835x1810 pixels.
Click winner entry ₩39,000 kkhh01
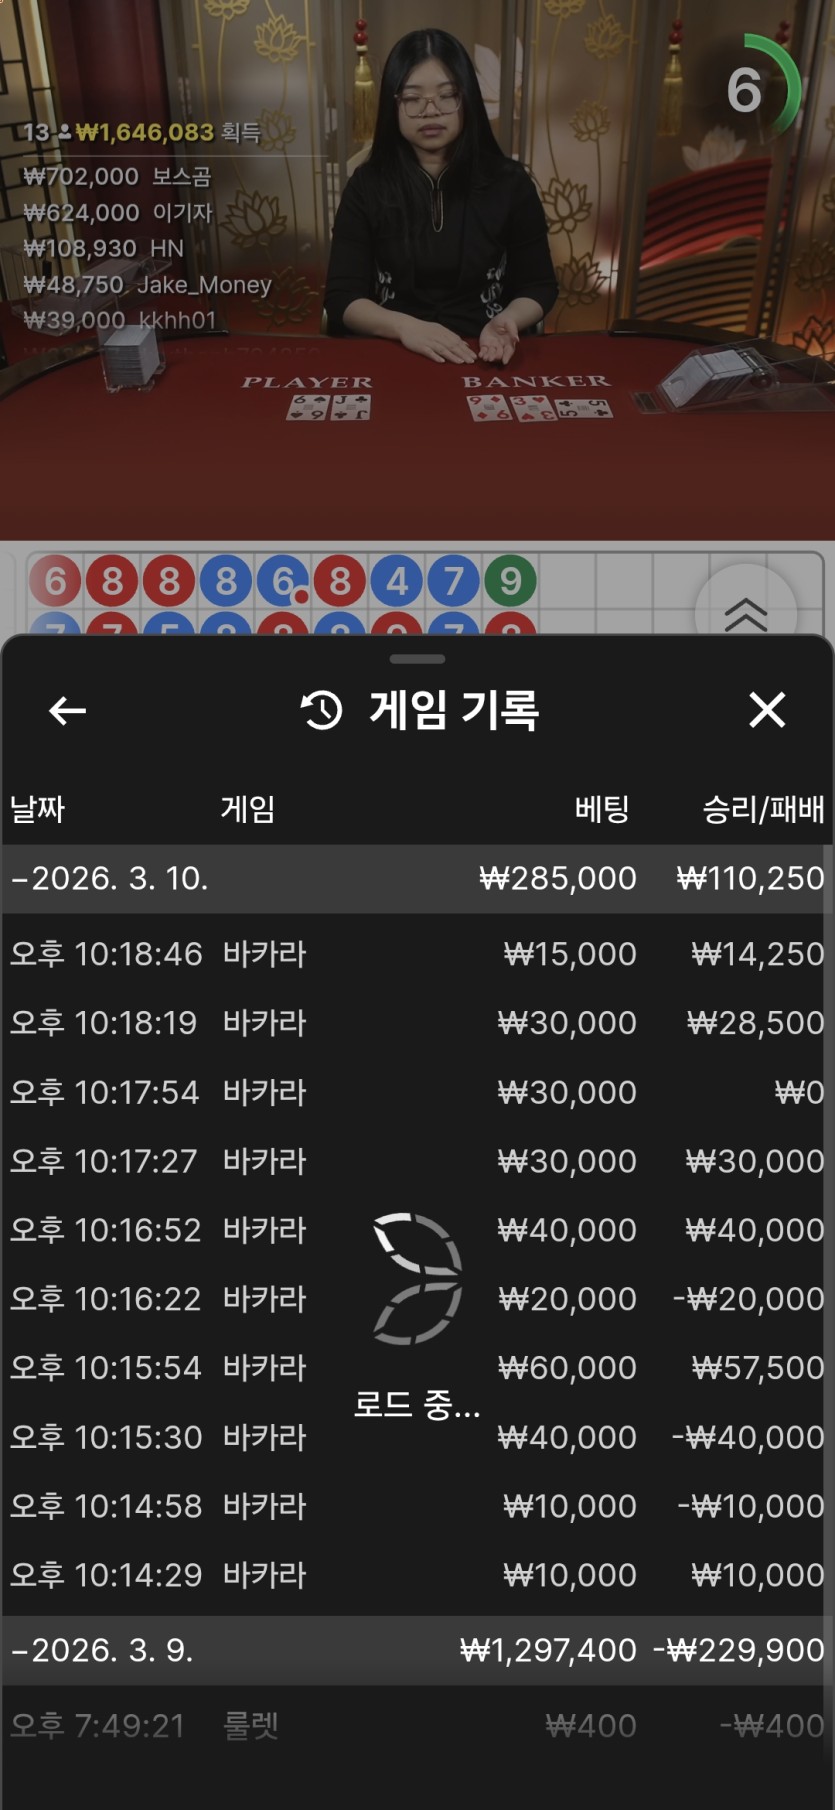119,320
